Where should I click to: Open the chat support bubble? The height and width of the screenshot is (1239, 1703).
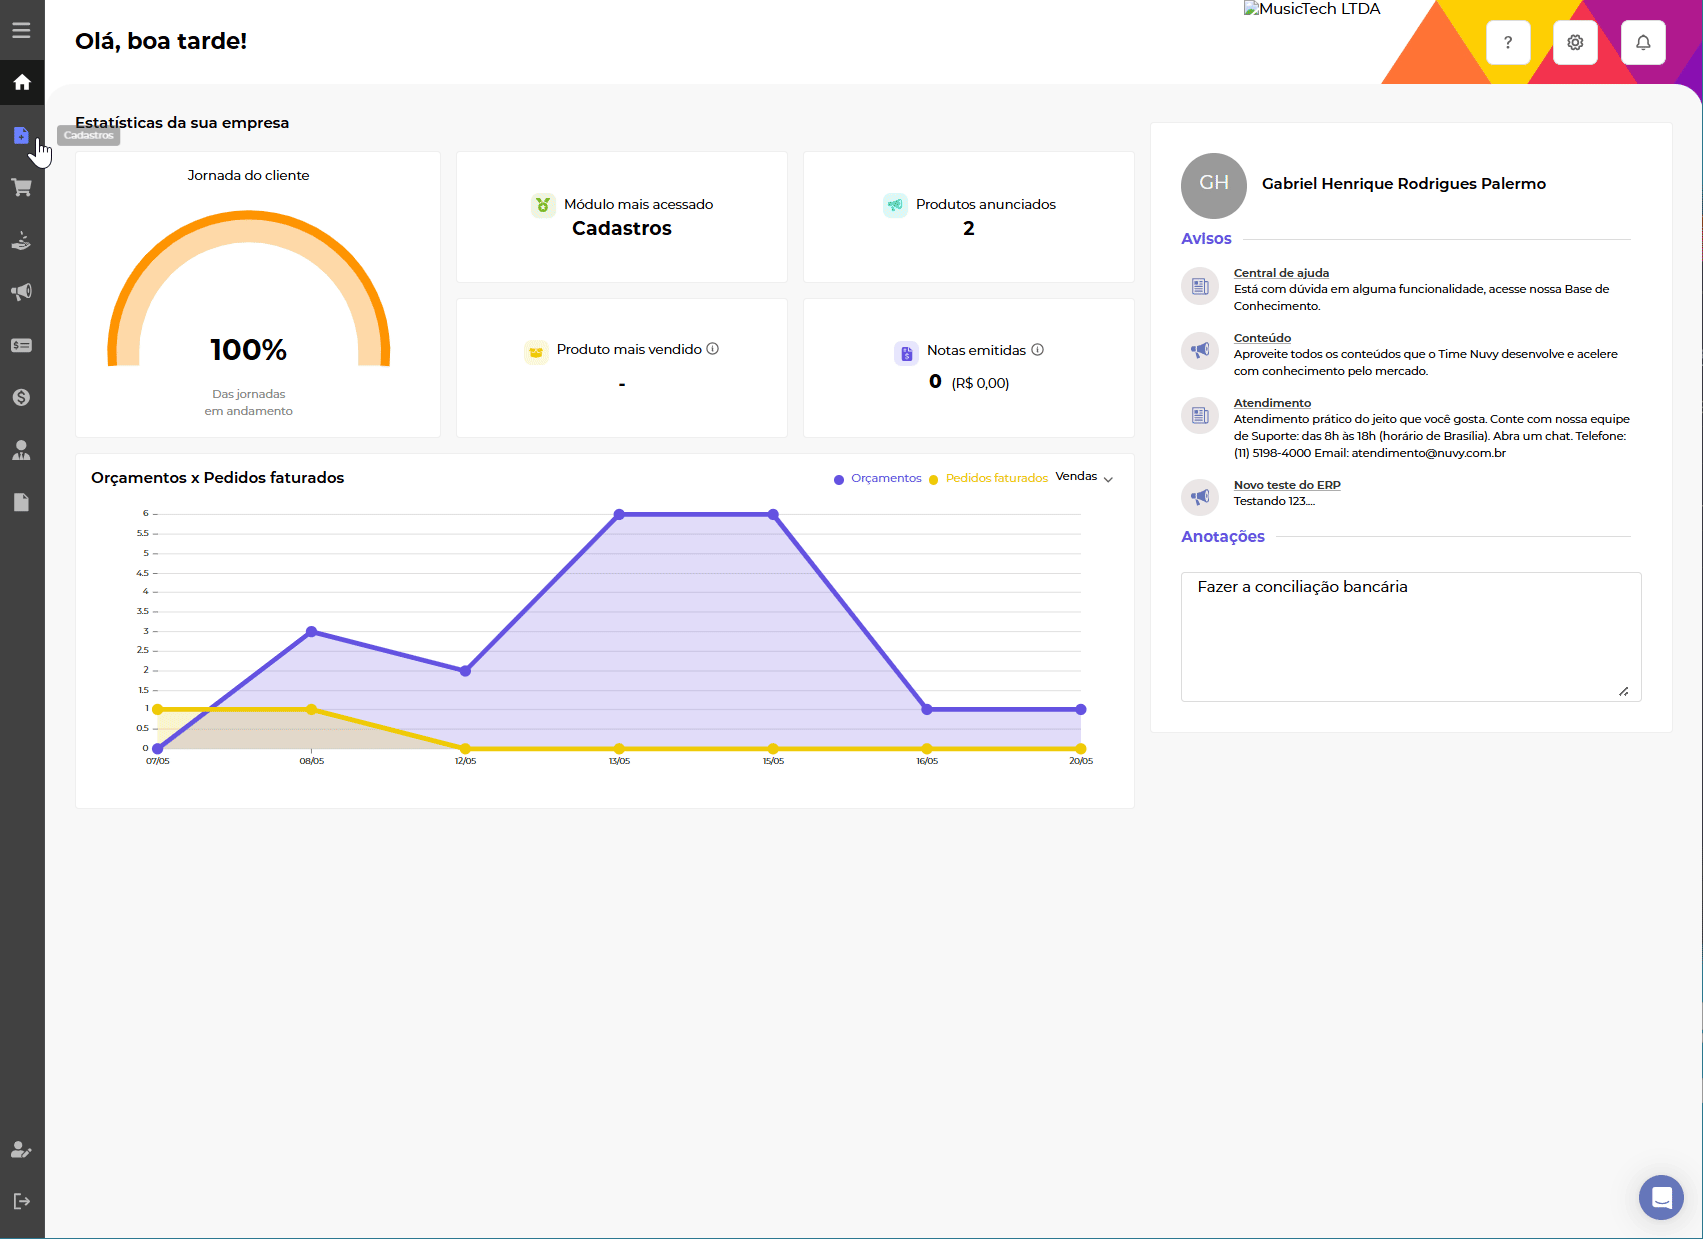(1661, 1197)
